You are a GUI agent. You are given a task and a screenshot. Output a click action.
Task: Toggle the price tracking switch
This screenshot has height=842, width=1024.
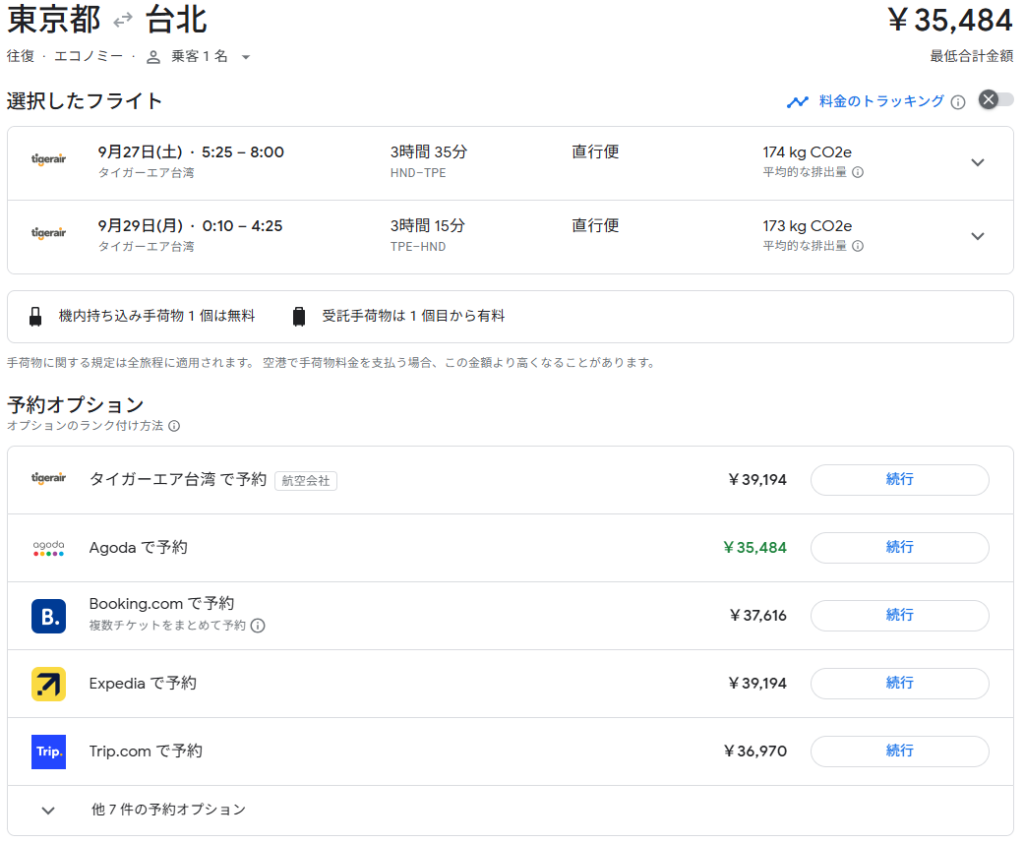(x=995, y=100)
